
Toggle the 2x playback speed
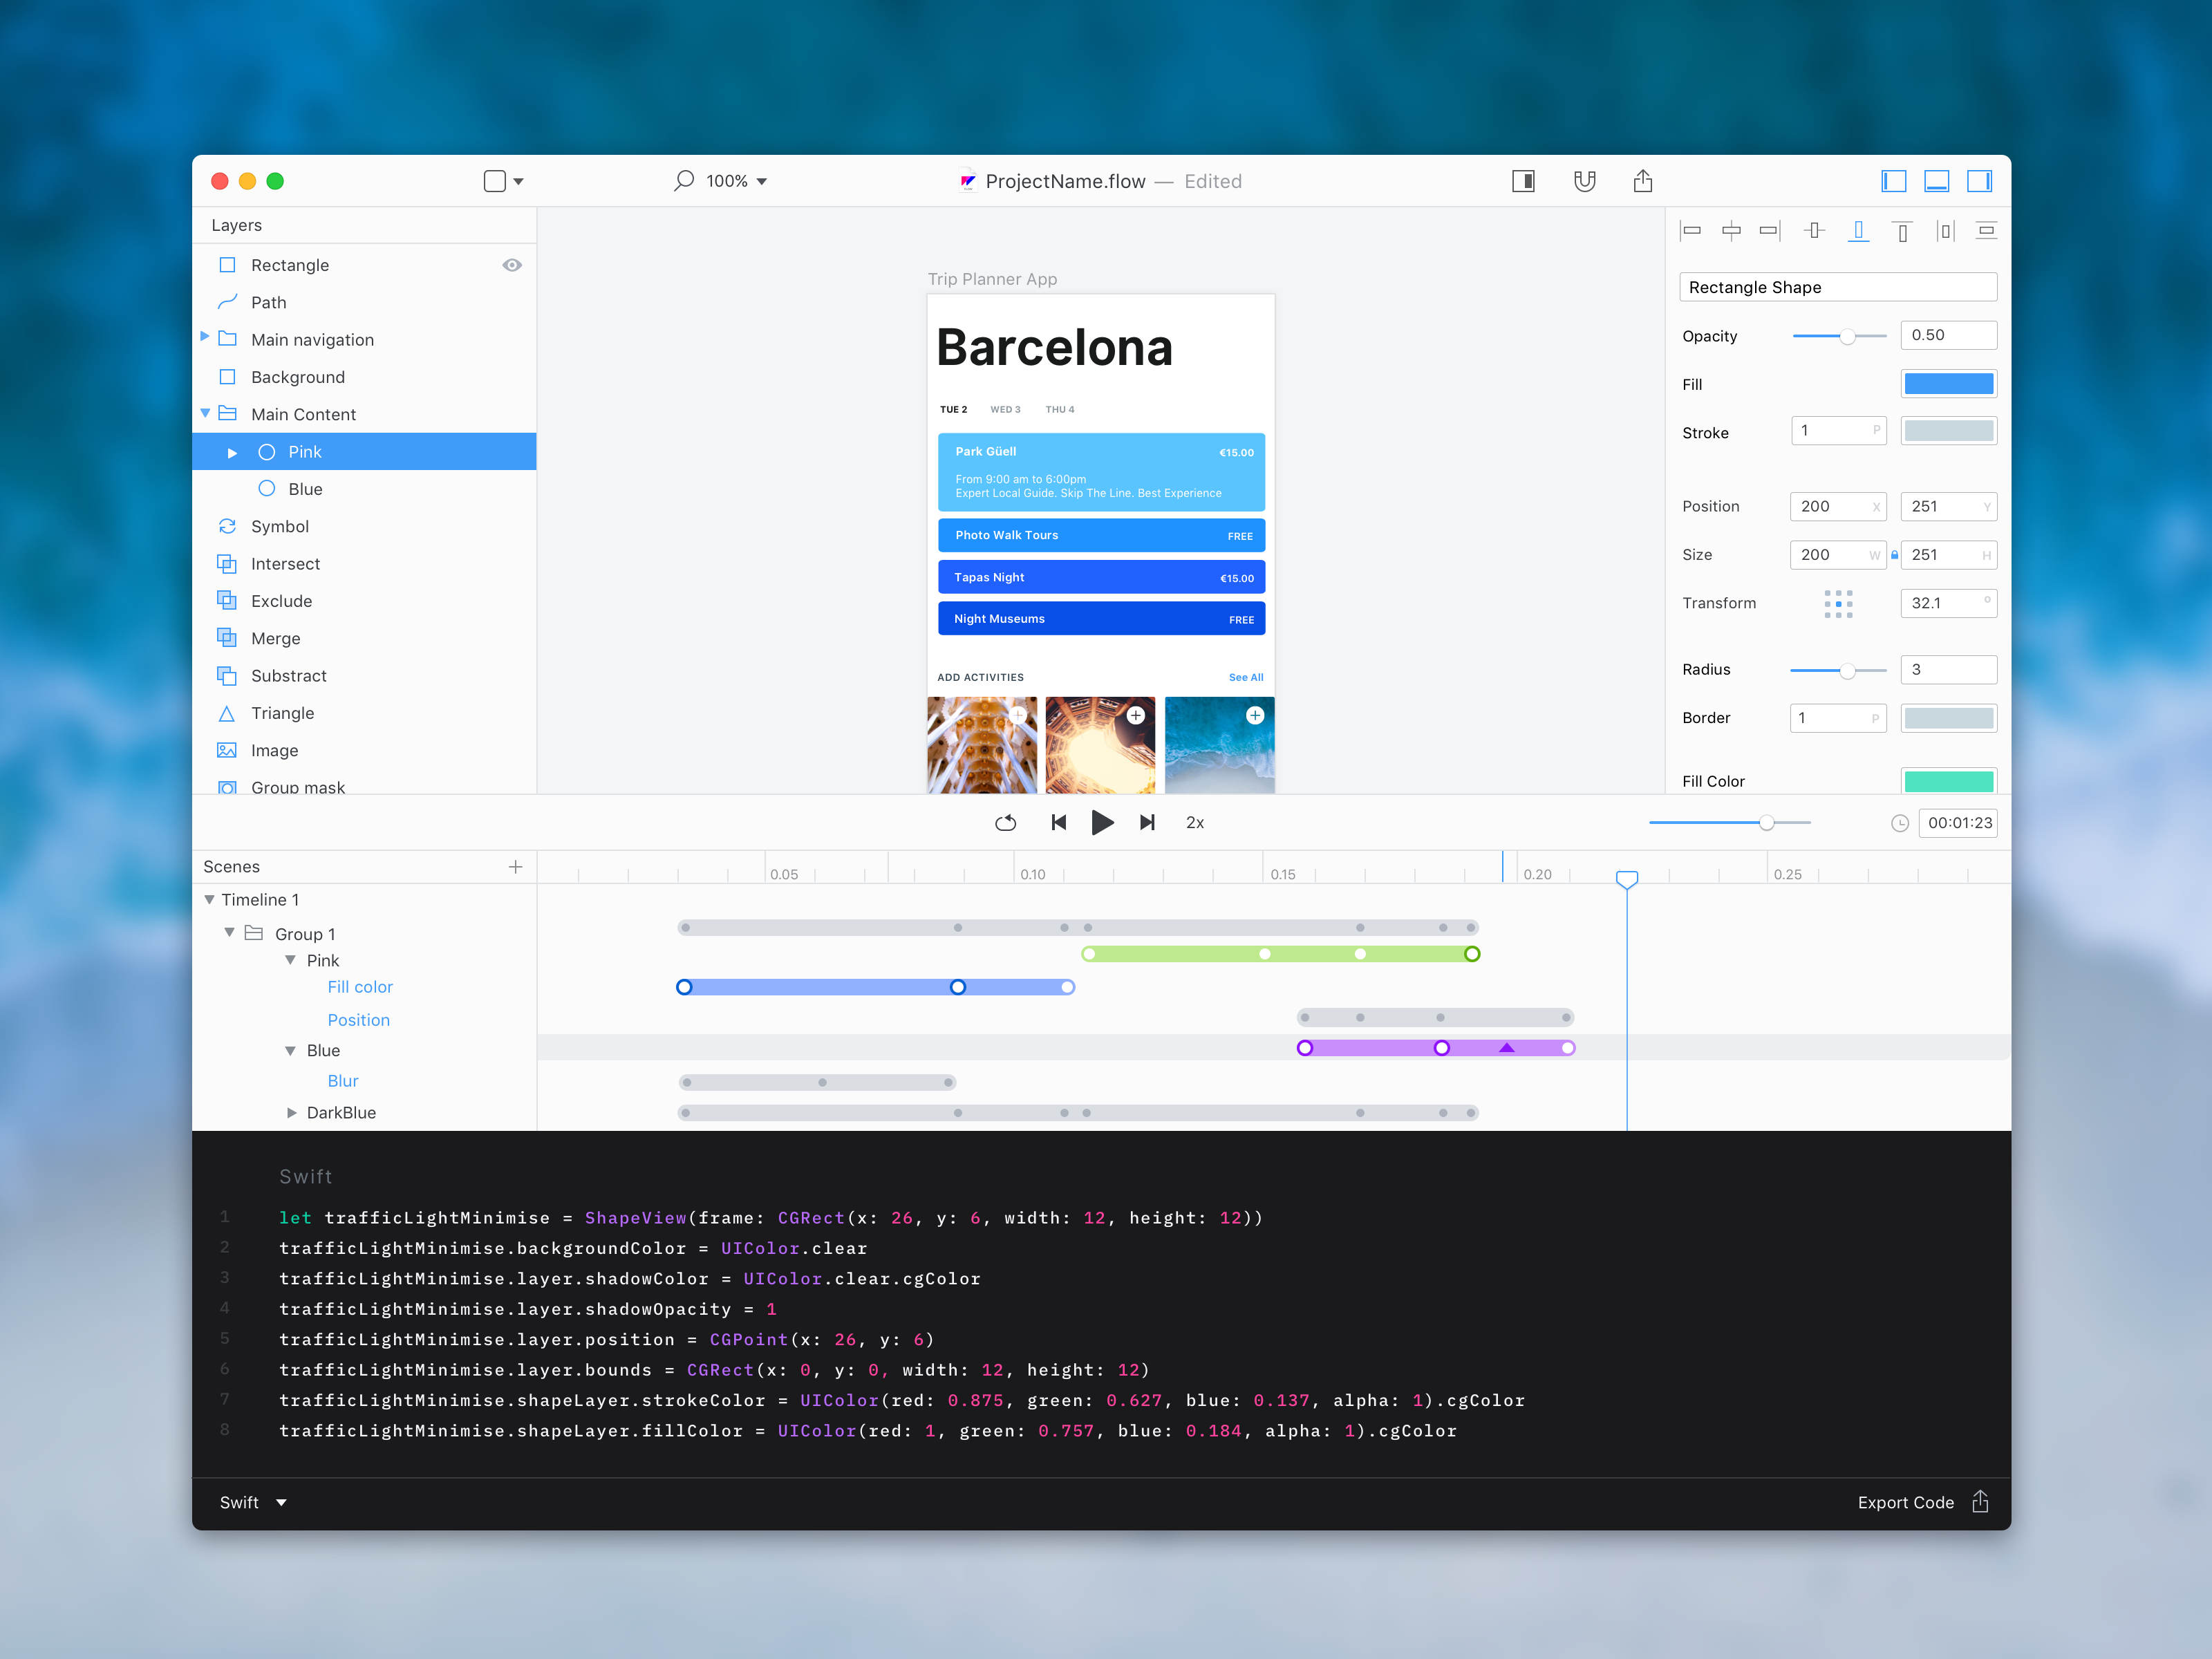point(1195,822)
